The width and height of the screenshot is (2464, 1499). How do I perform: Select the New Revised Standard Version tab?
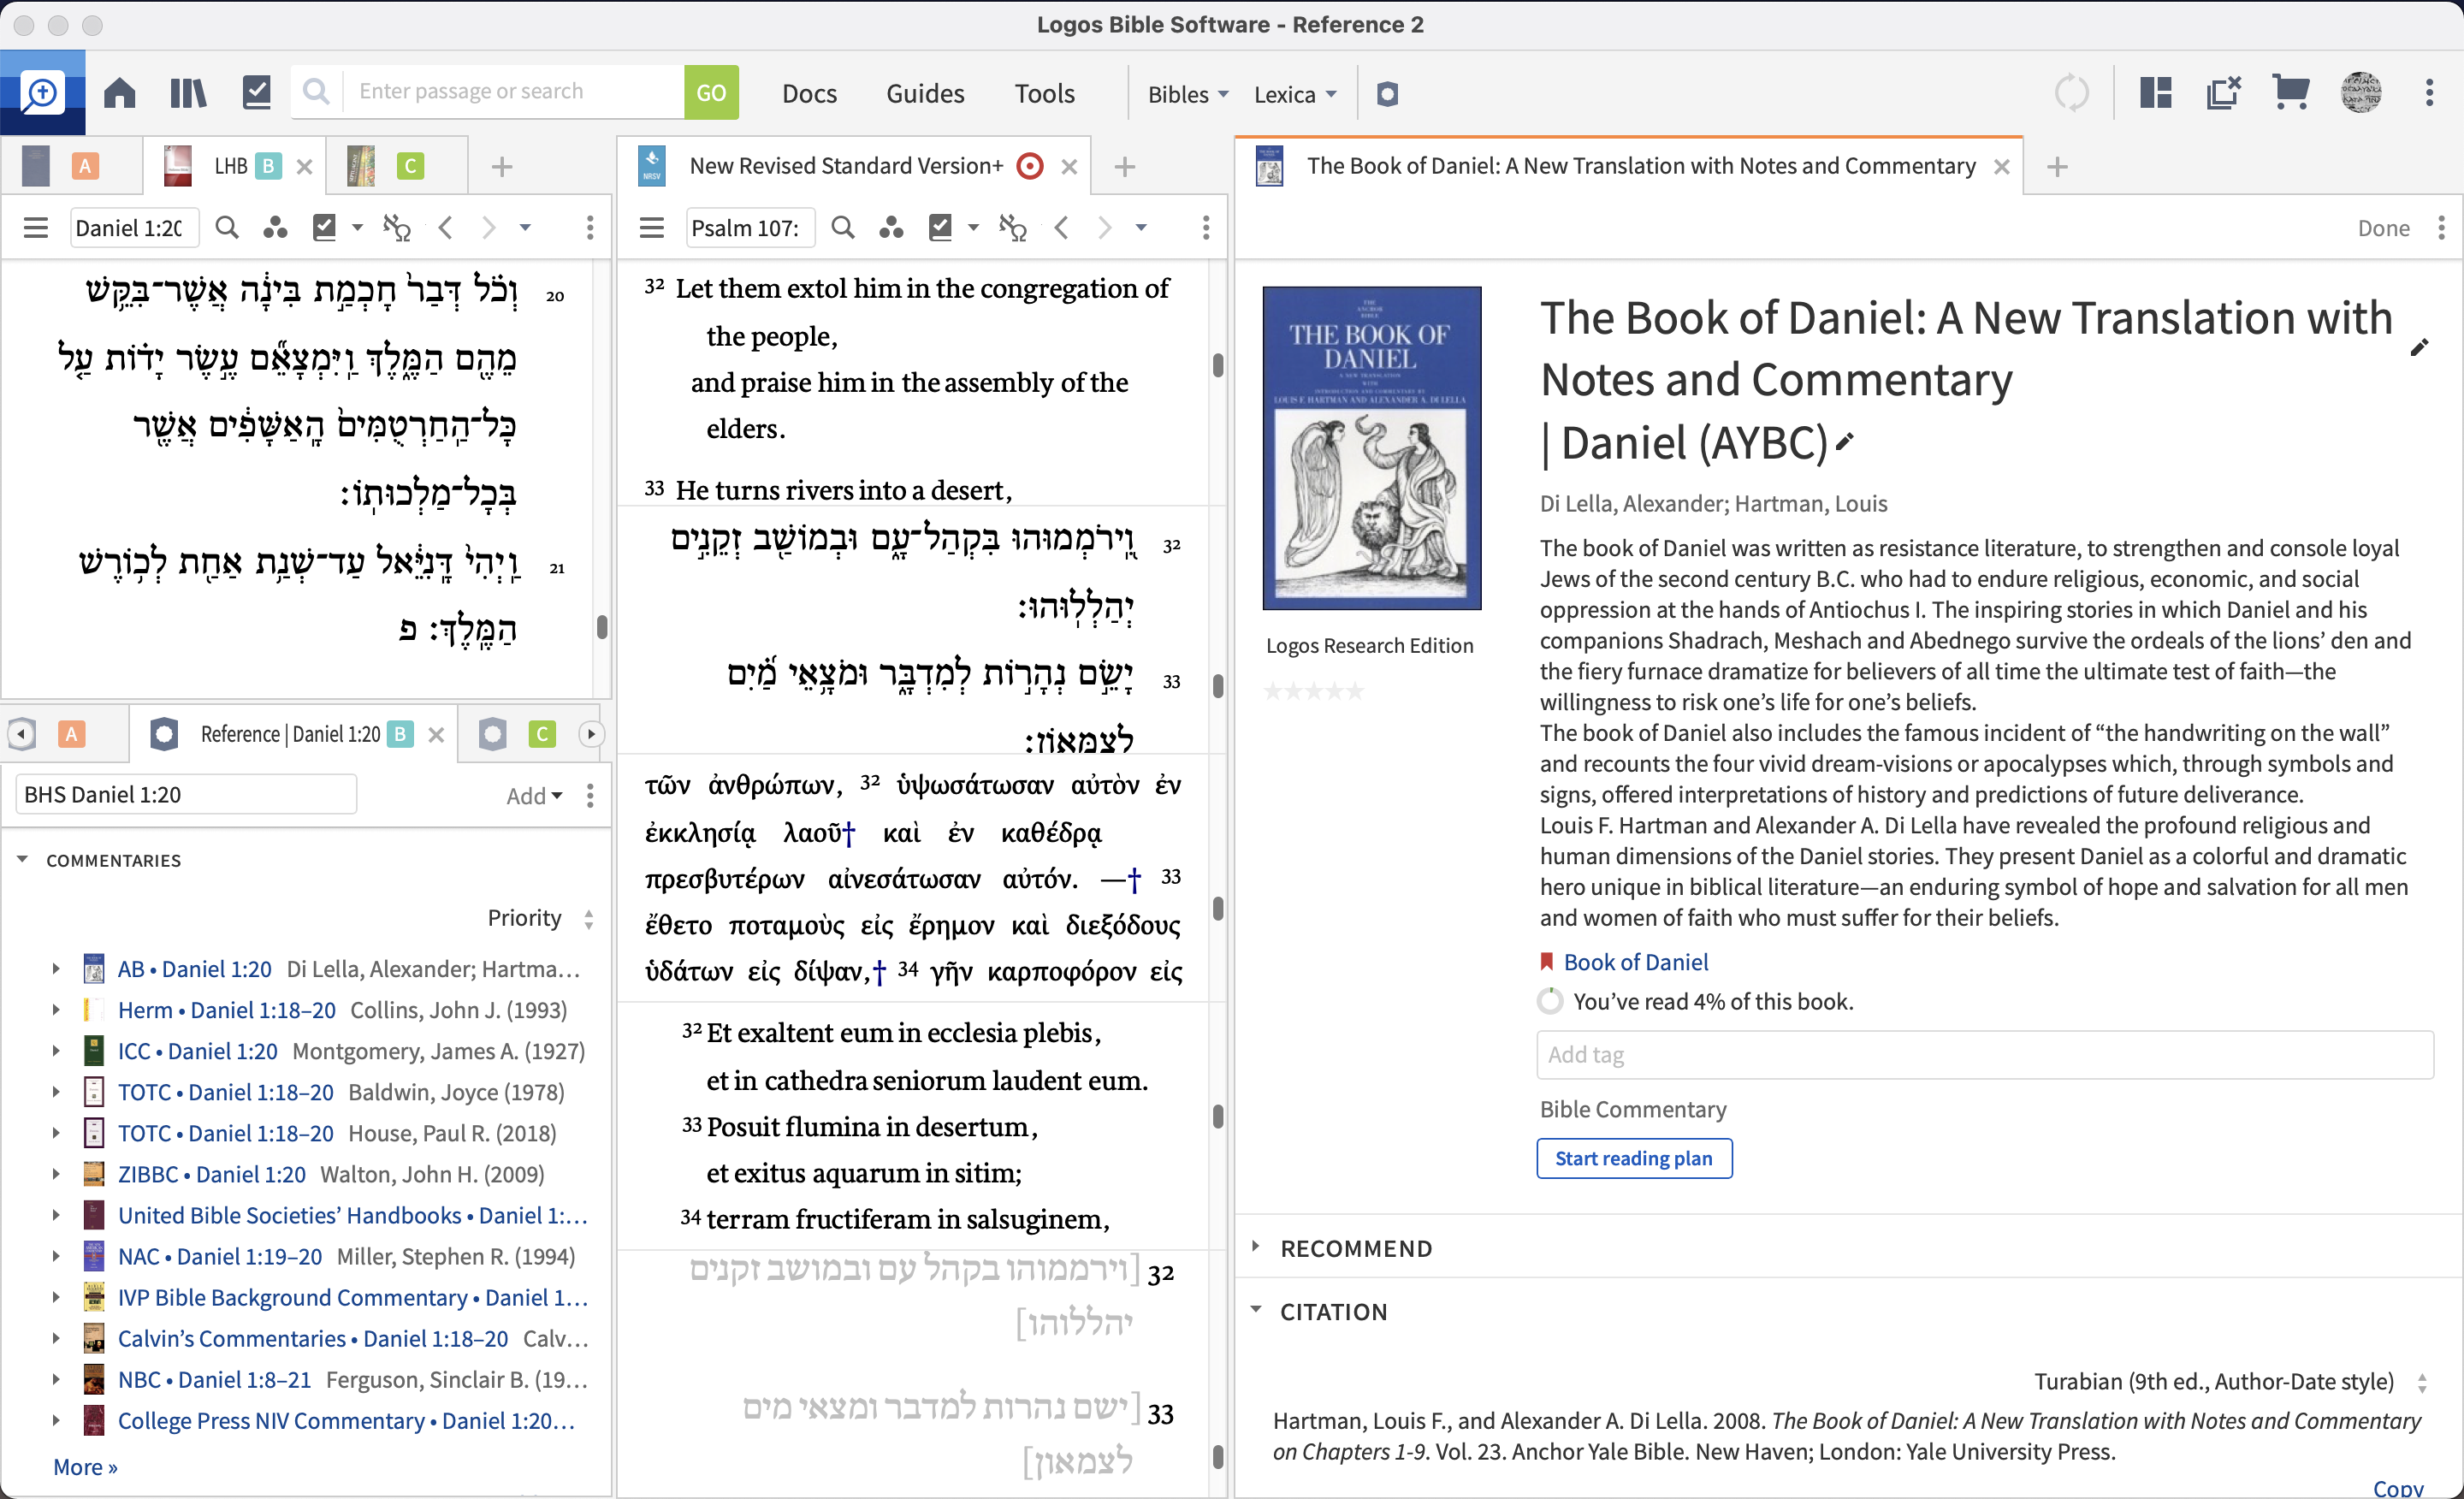[x=846, y=166]
